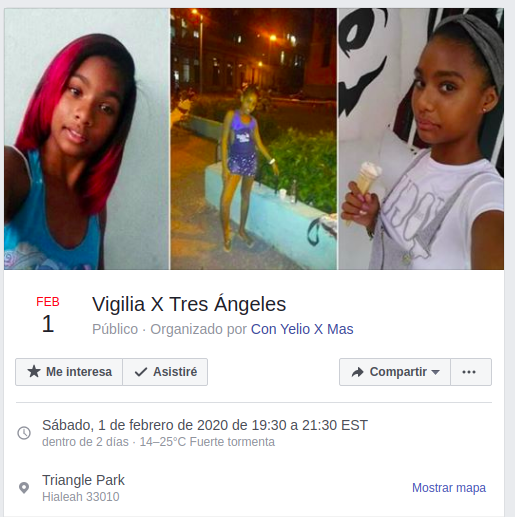Image resolution: width=515 pixels, height=517 pixels.
Task: Open the right photo with ice cream
Action: 421,139
